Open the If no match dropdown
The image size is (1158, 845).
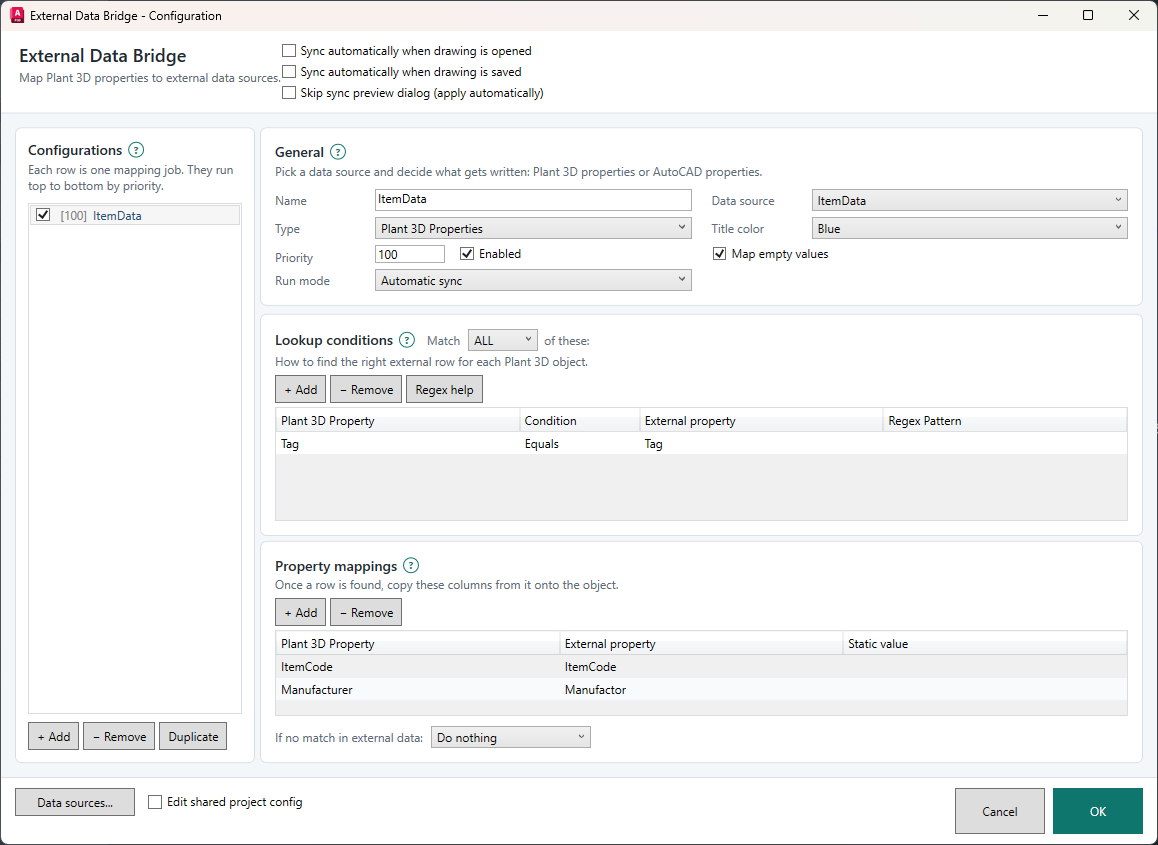point(511,737)
